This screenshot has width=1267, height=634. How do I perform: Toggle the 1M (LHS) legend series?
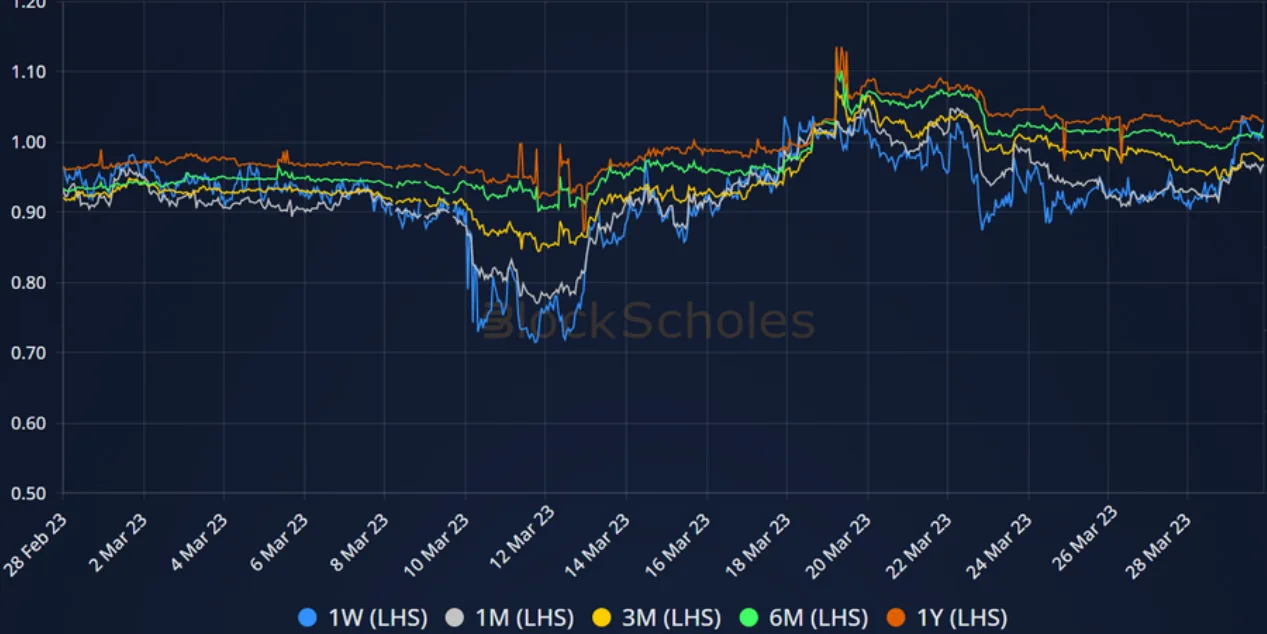coord(508,617)
